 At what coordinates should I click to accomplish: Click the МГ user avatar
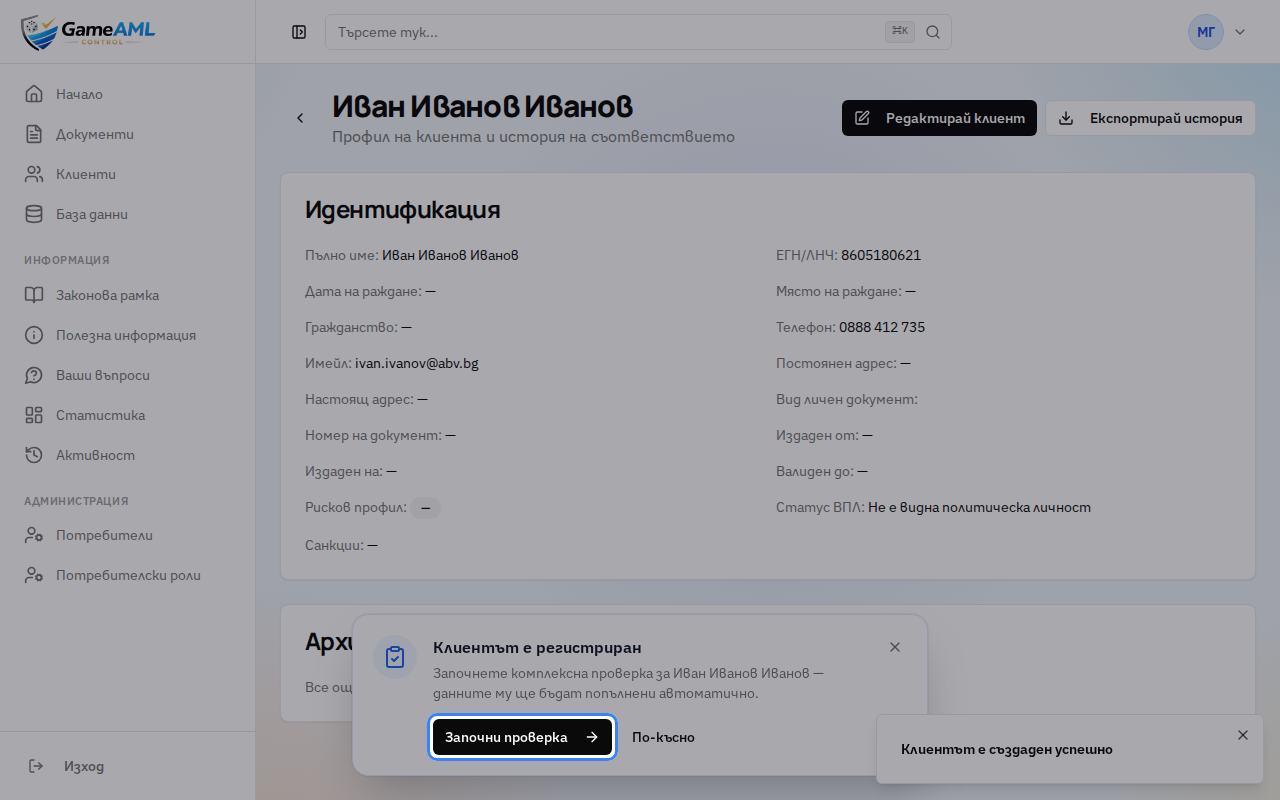point(1206,32)
